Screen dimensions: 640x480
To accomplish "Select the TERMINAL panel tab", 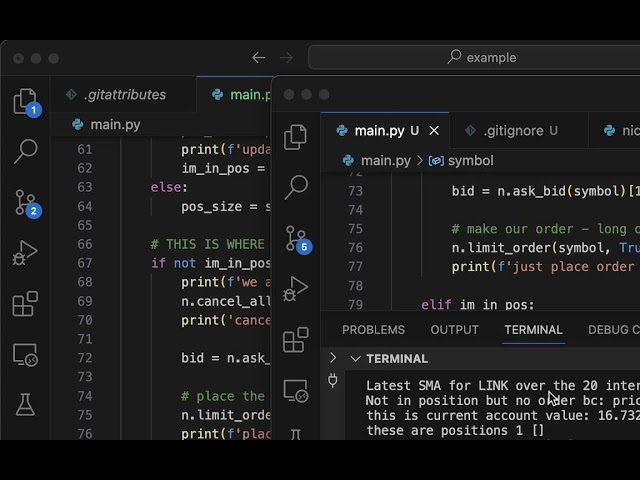I will tap(533, 330).
